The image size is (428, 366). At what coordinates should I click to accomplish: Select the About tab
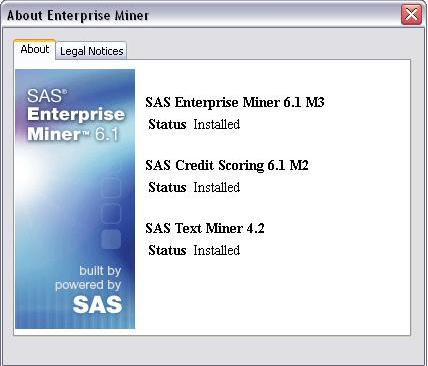tap(35, 49)
